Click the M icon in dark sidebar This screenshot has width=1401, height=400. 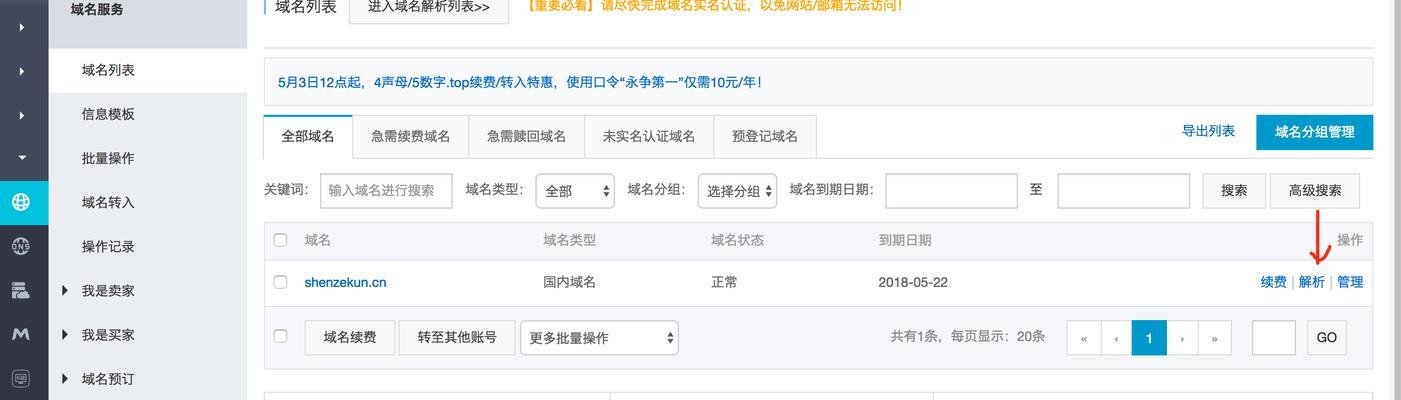coord(21,334)
